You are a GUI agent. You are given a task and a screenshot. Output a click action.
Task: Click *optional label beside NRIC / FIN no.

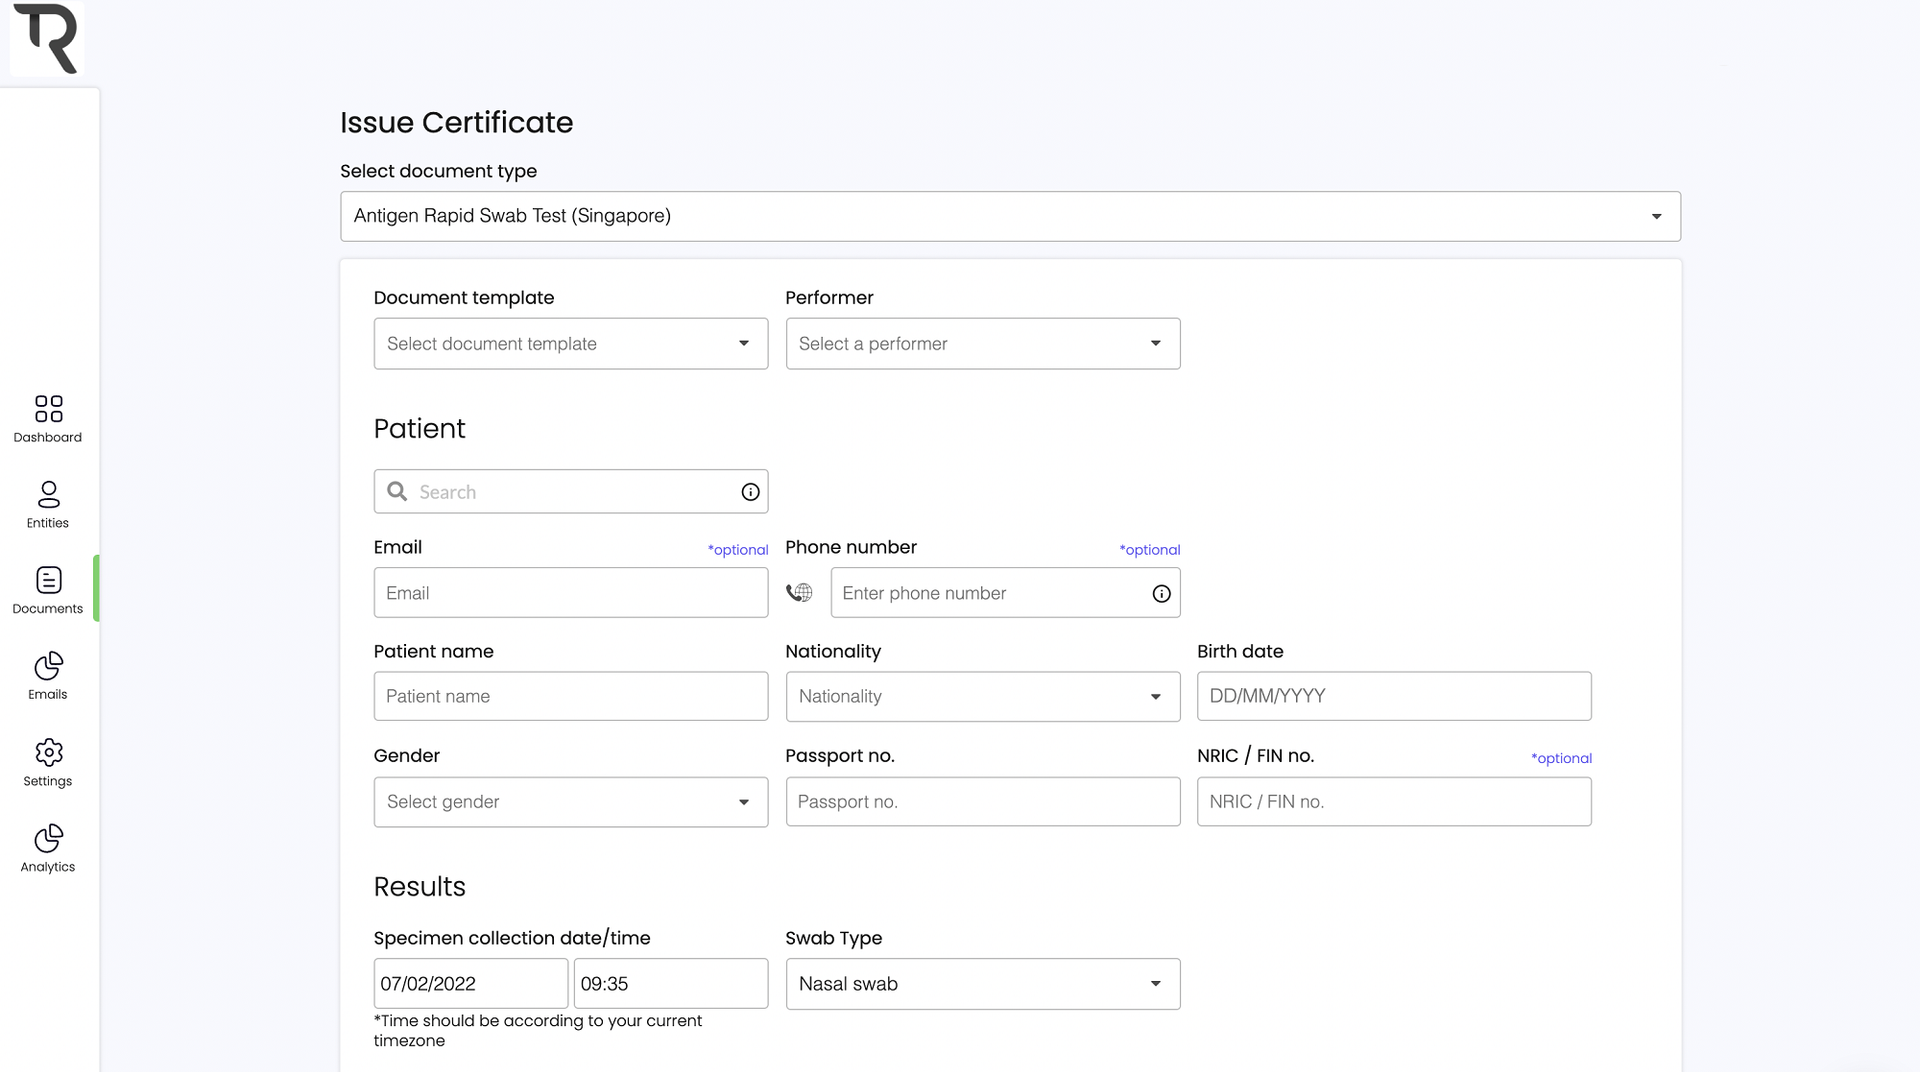coord(1561,758)
